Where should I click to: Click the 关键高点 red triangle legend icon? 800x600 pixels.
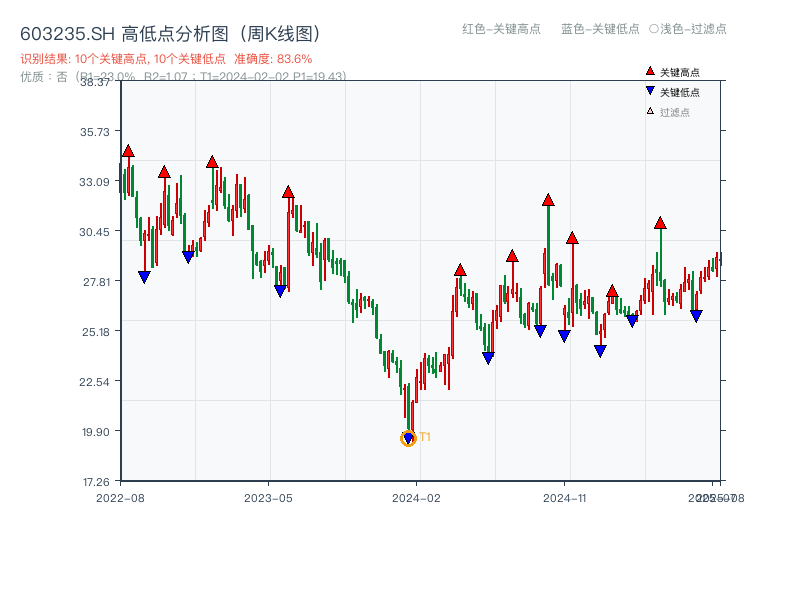pos(650,71)
